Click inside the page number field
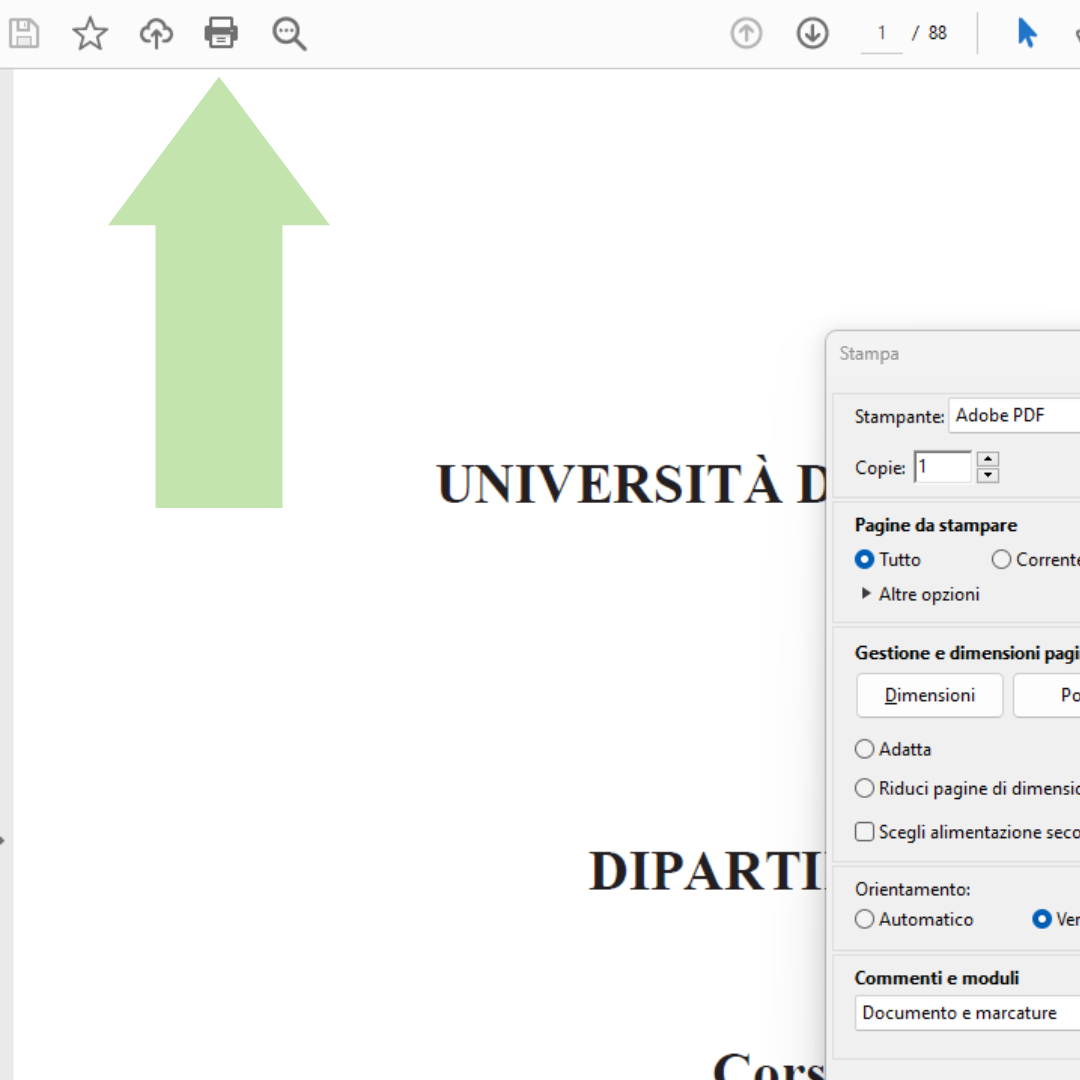 [879, 33]
